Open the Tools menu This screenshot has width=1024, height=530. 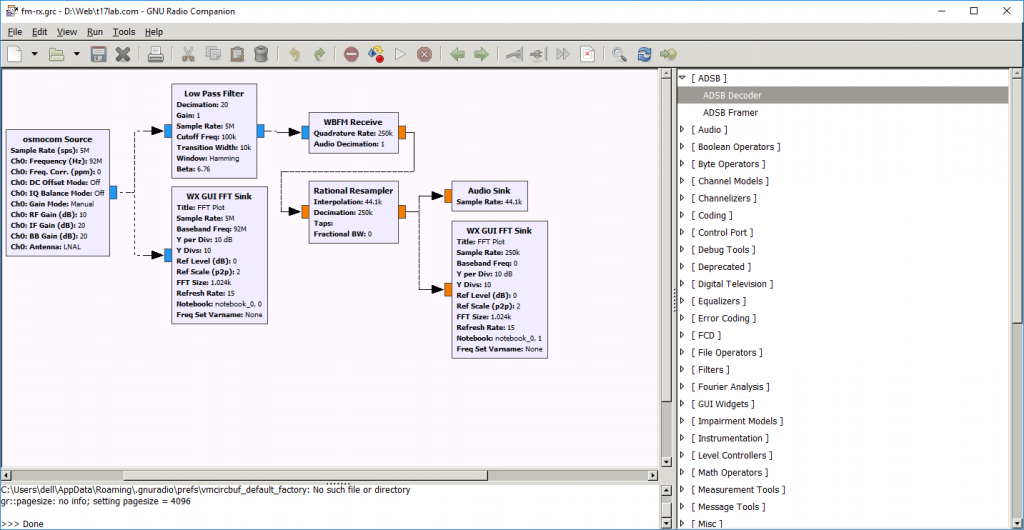pyautogui.click(x=124, y=32)
